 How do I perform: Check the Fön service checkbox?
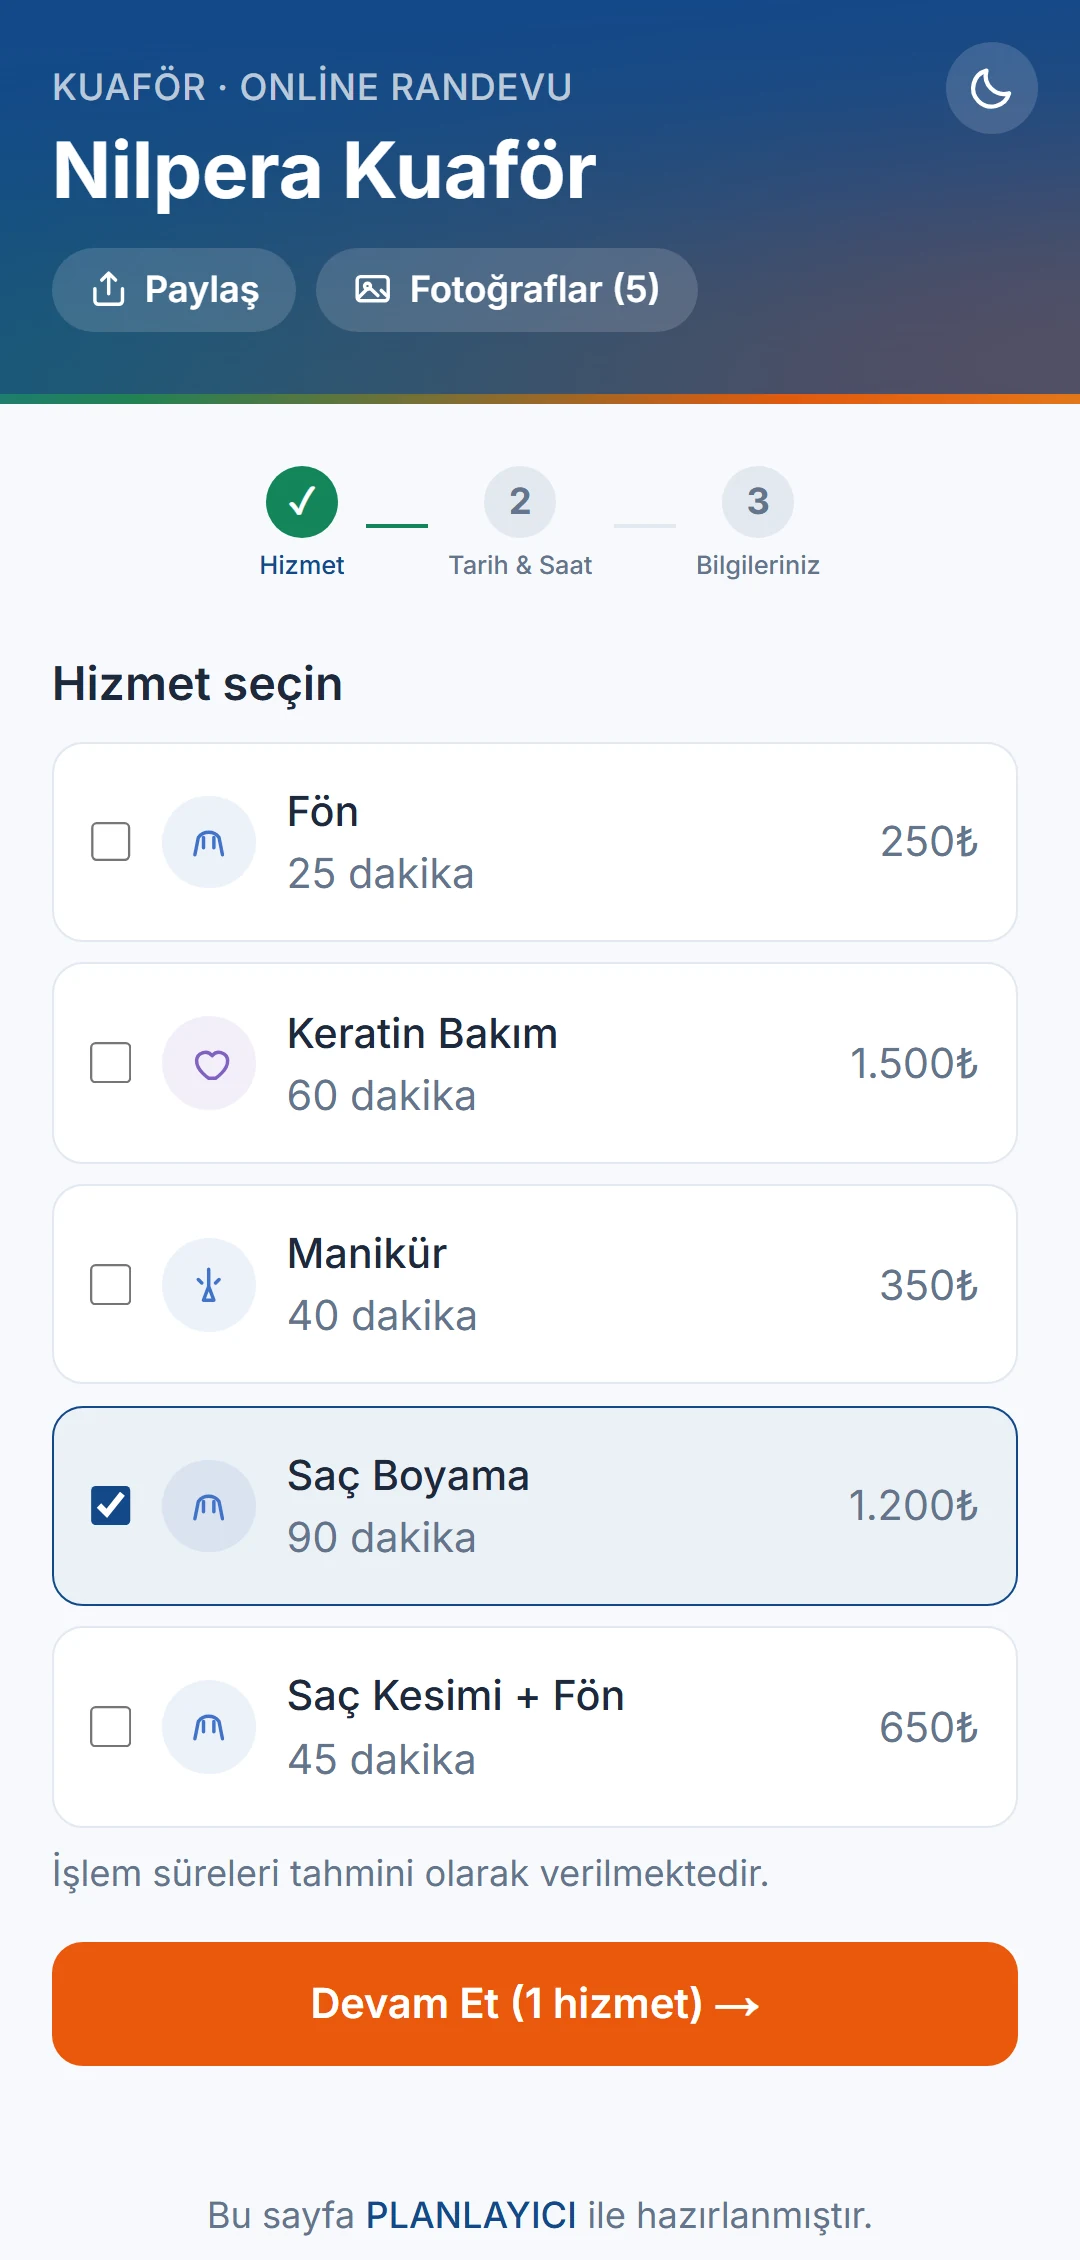click(x=111, y=842)
